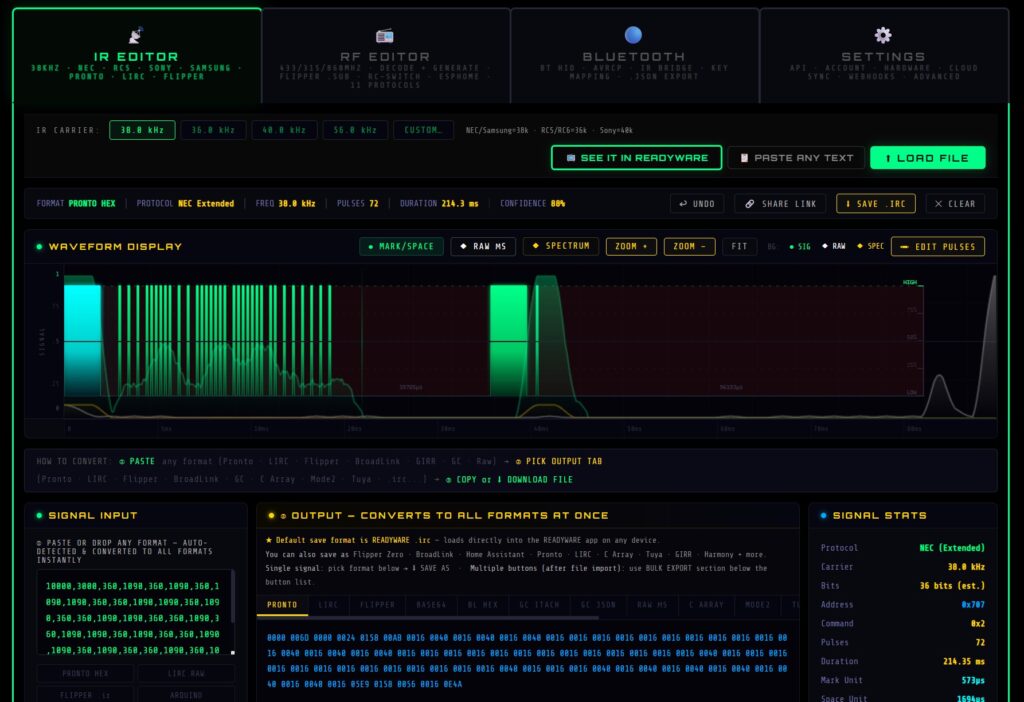This screenshot has height=702, width=1024.
Task: Switch to the LIRC output tab
Action: point(328,605)
